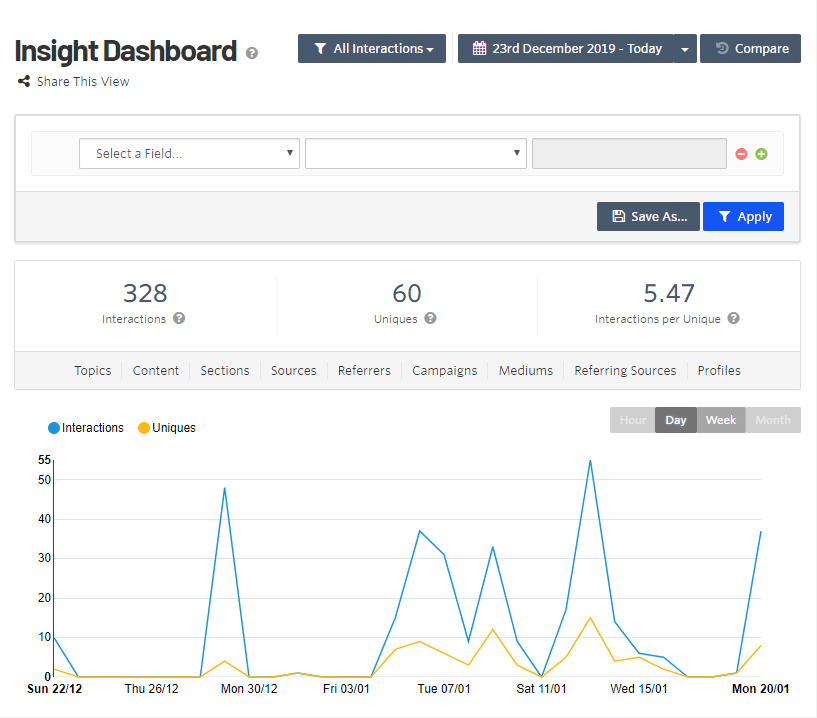The height and width of the screenshot is (718, 817).
Task: Click the Compare button
Action: click(750, 49)
